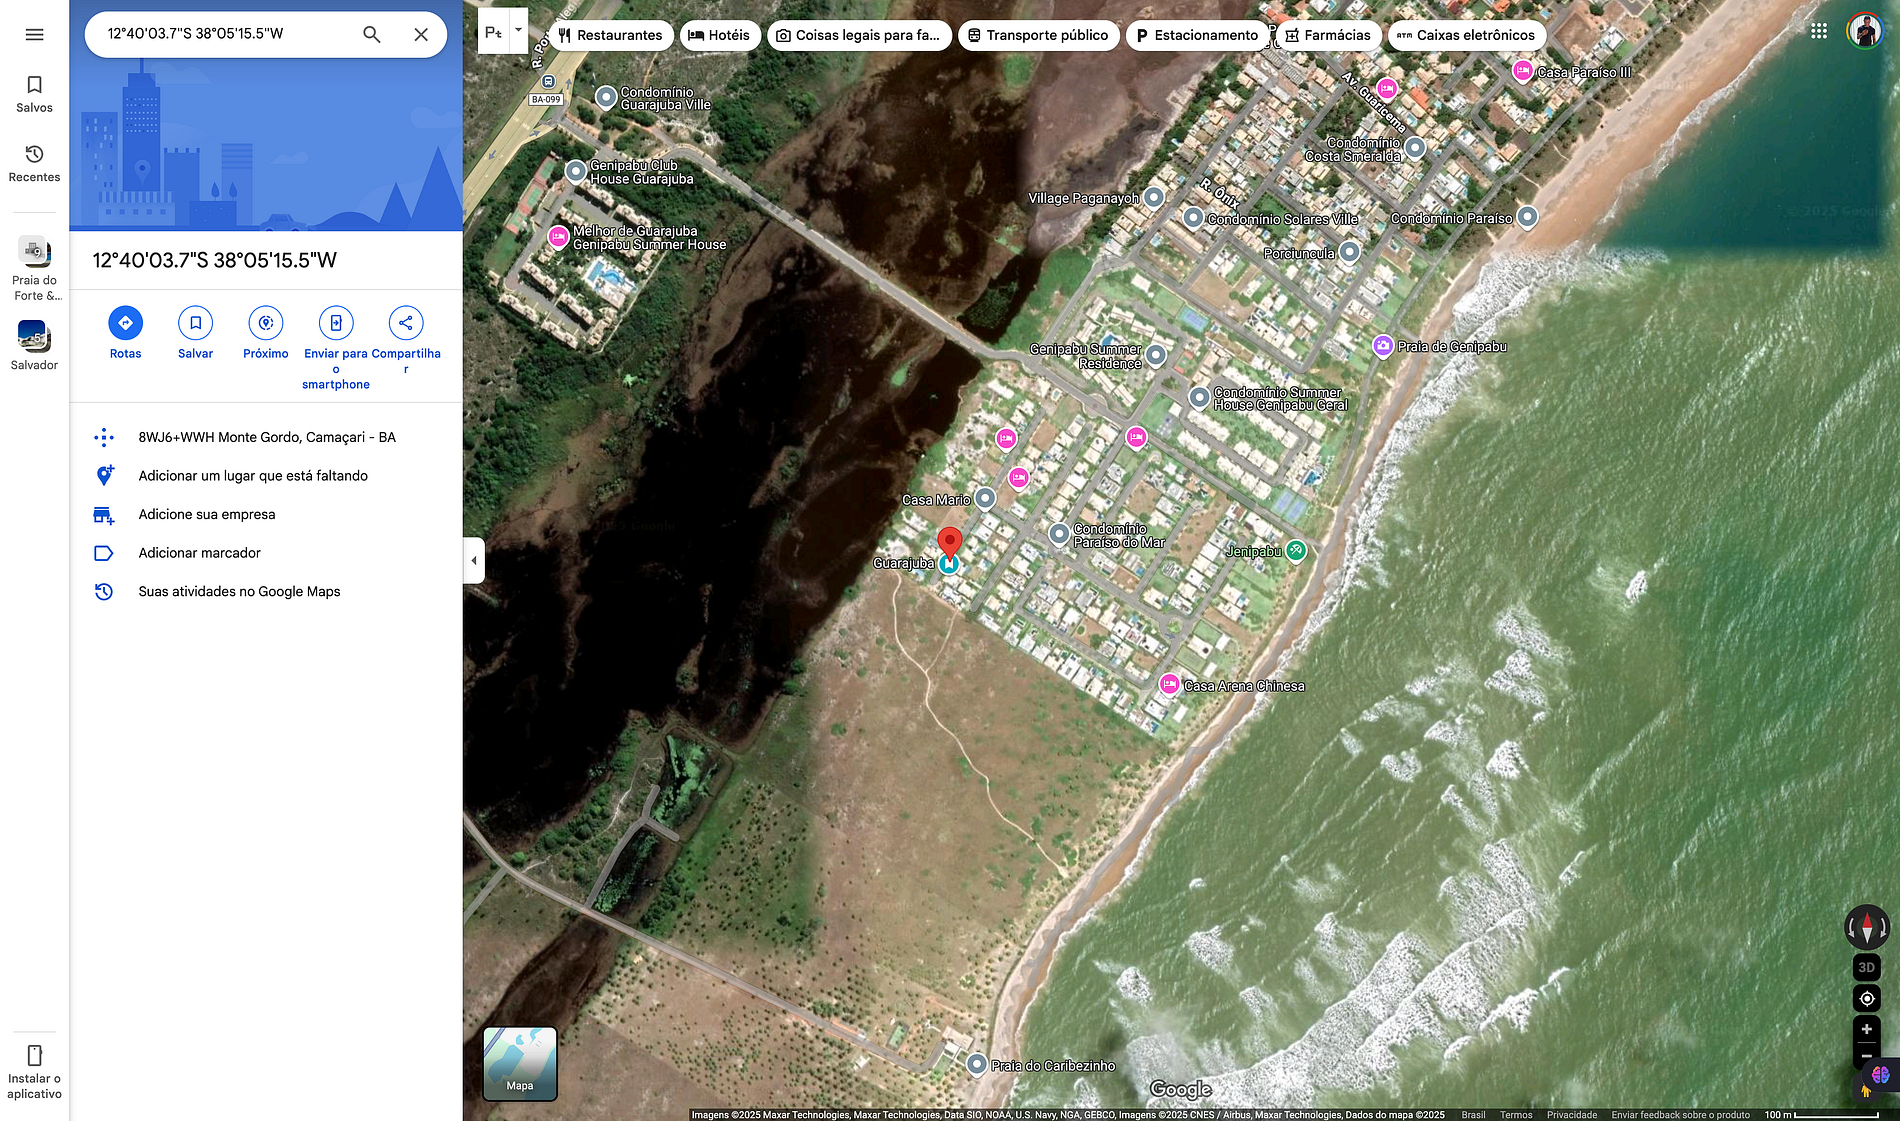Image resolution: width=1900 pixels, height=1121 pixels.
Task: Click Enviar para o smartphone icon
Action: (x=336, y=323)
